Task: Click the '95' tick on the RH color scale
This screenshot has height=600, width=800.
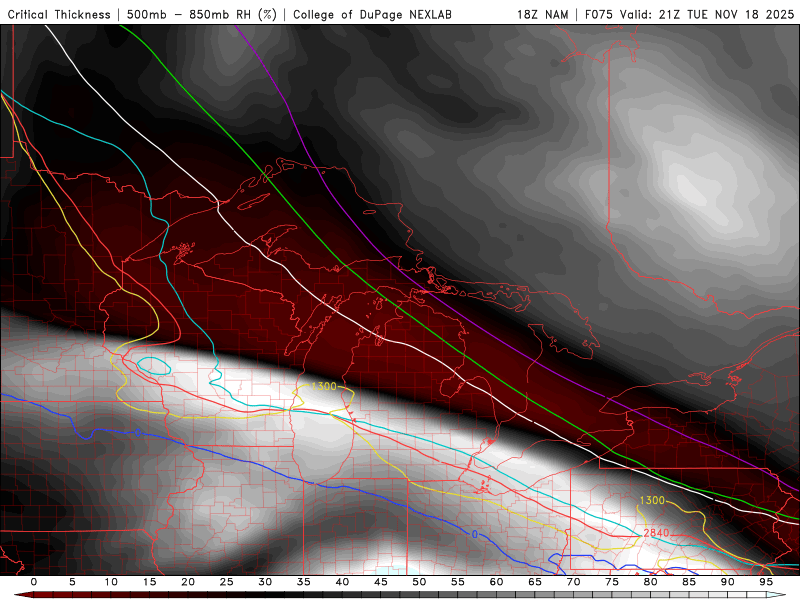Action: tap(766, 582)
